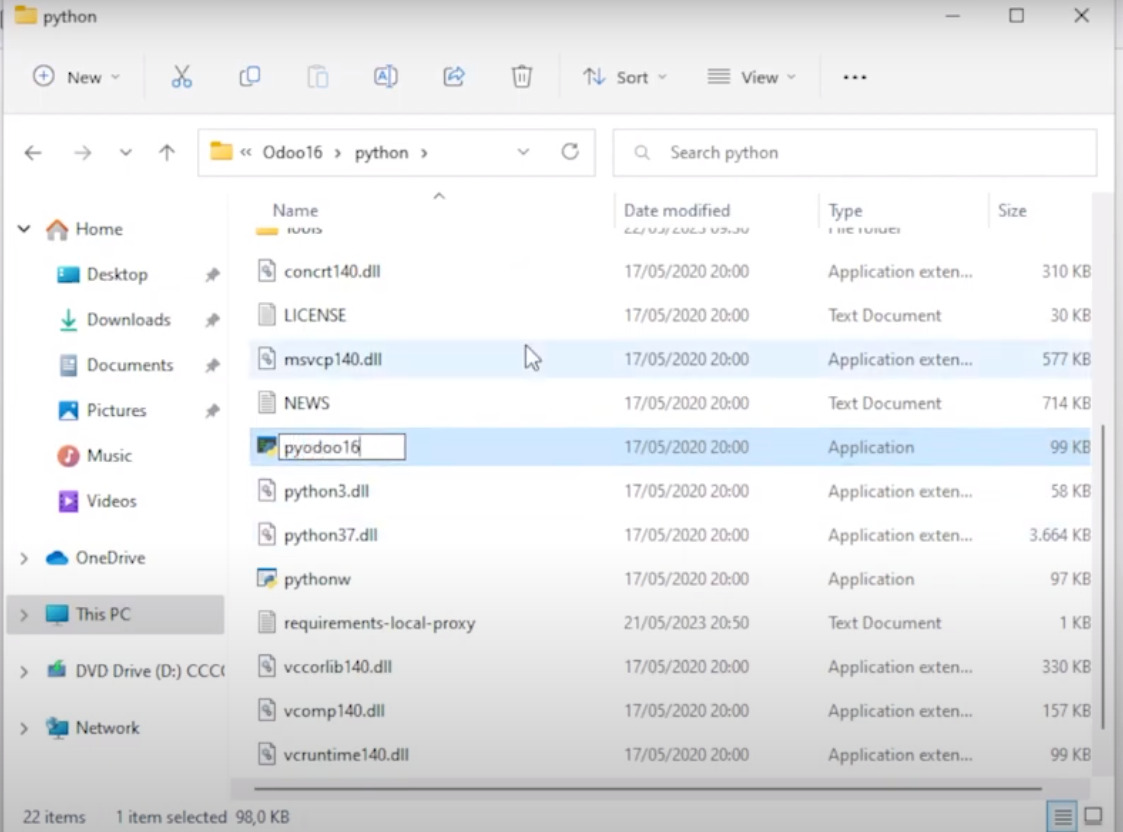Click the vertical scrollbar in file list
The height and width of the screenshot is (832, 1123).
pyautogui.click(x=1103, y=575)
